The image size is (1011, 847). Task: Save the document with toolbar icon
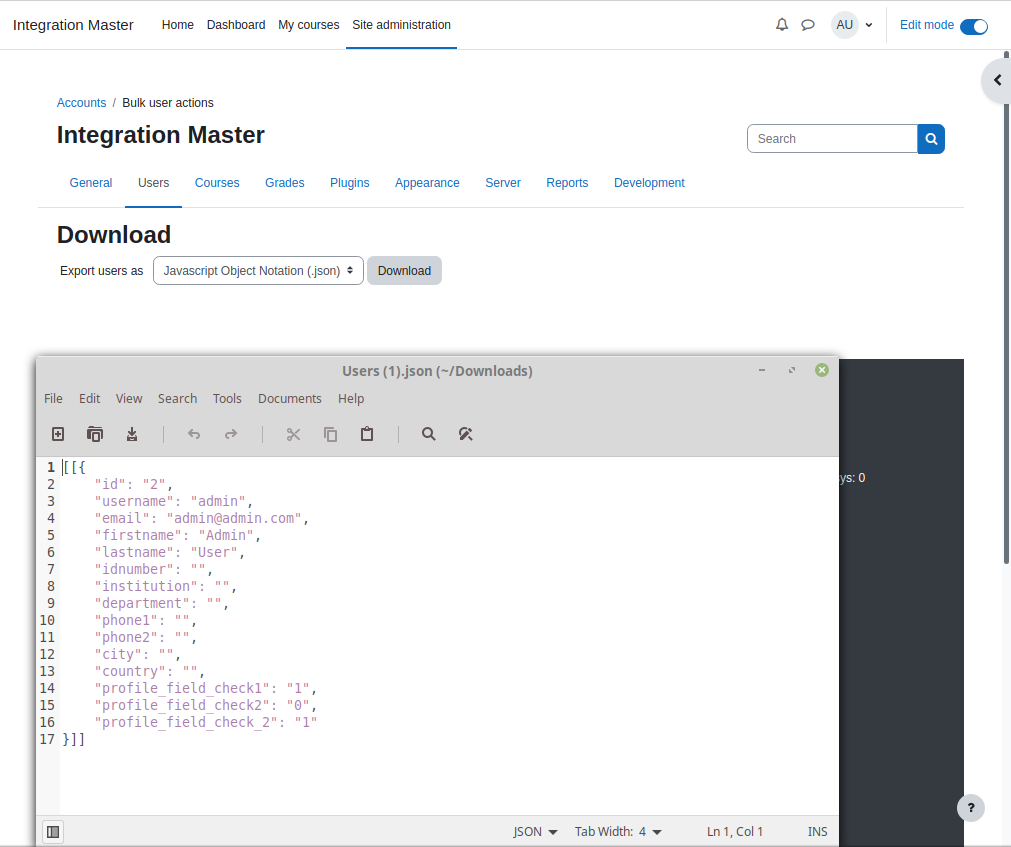pyautogui.click(x=132, y=434)
